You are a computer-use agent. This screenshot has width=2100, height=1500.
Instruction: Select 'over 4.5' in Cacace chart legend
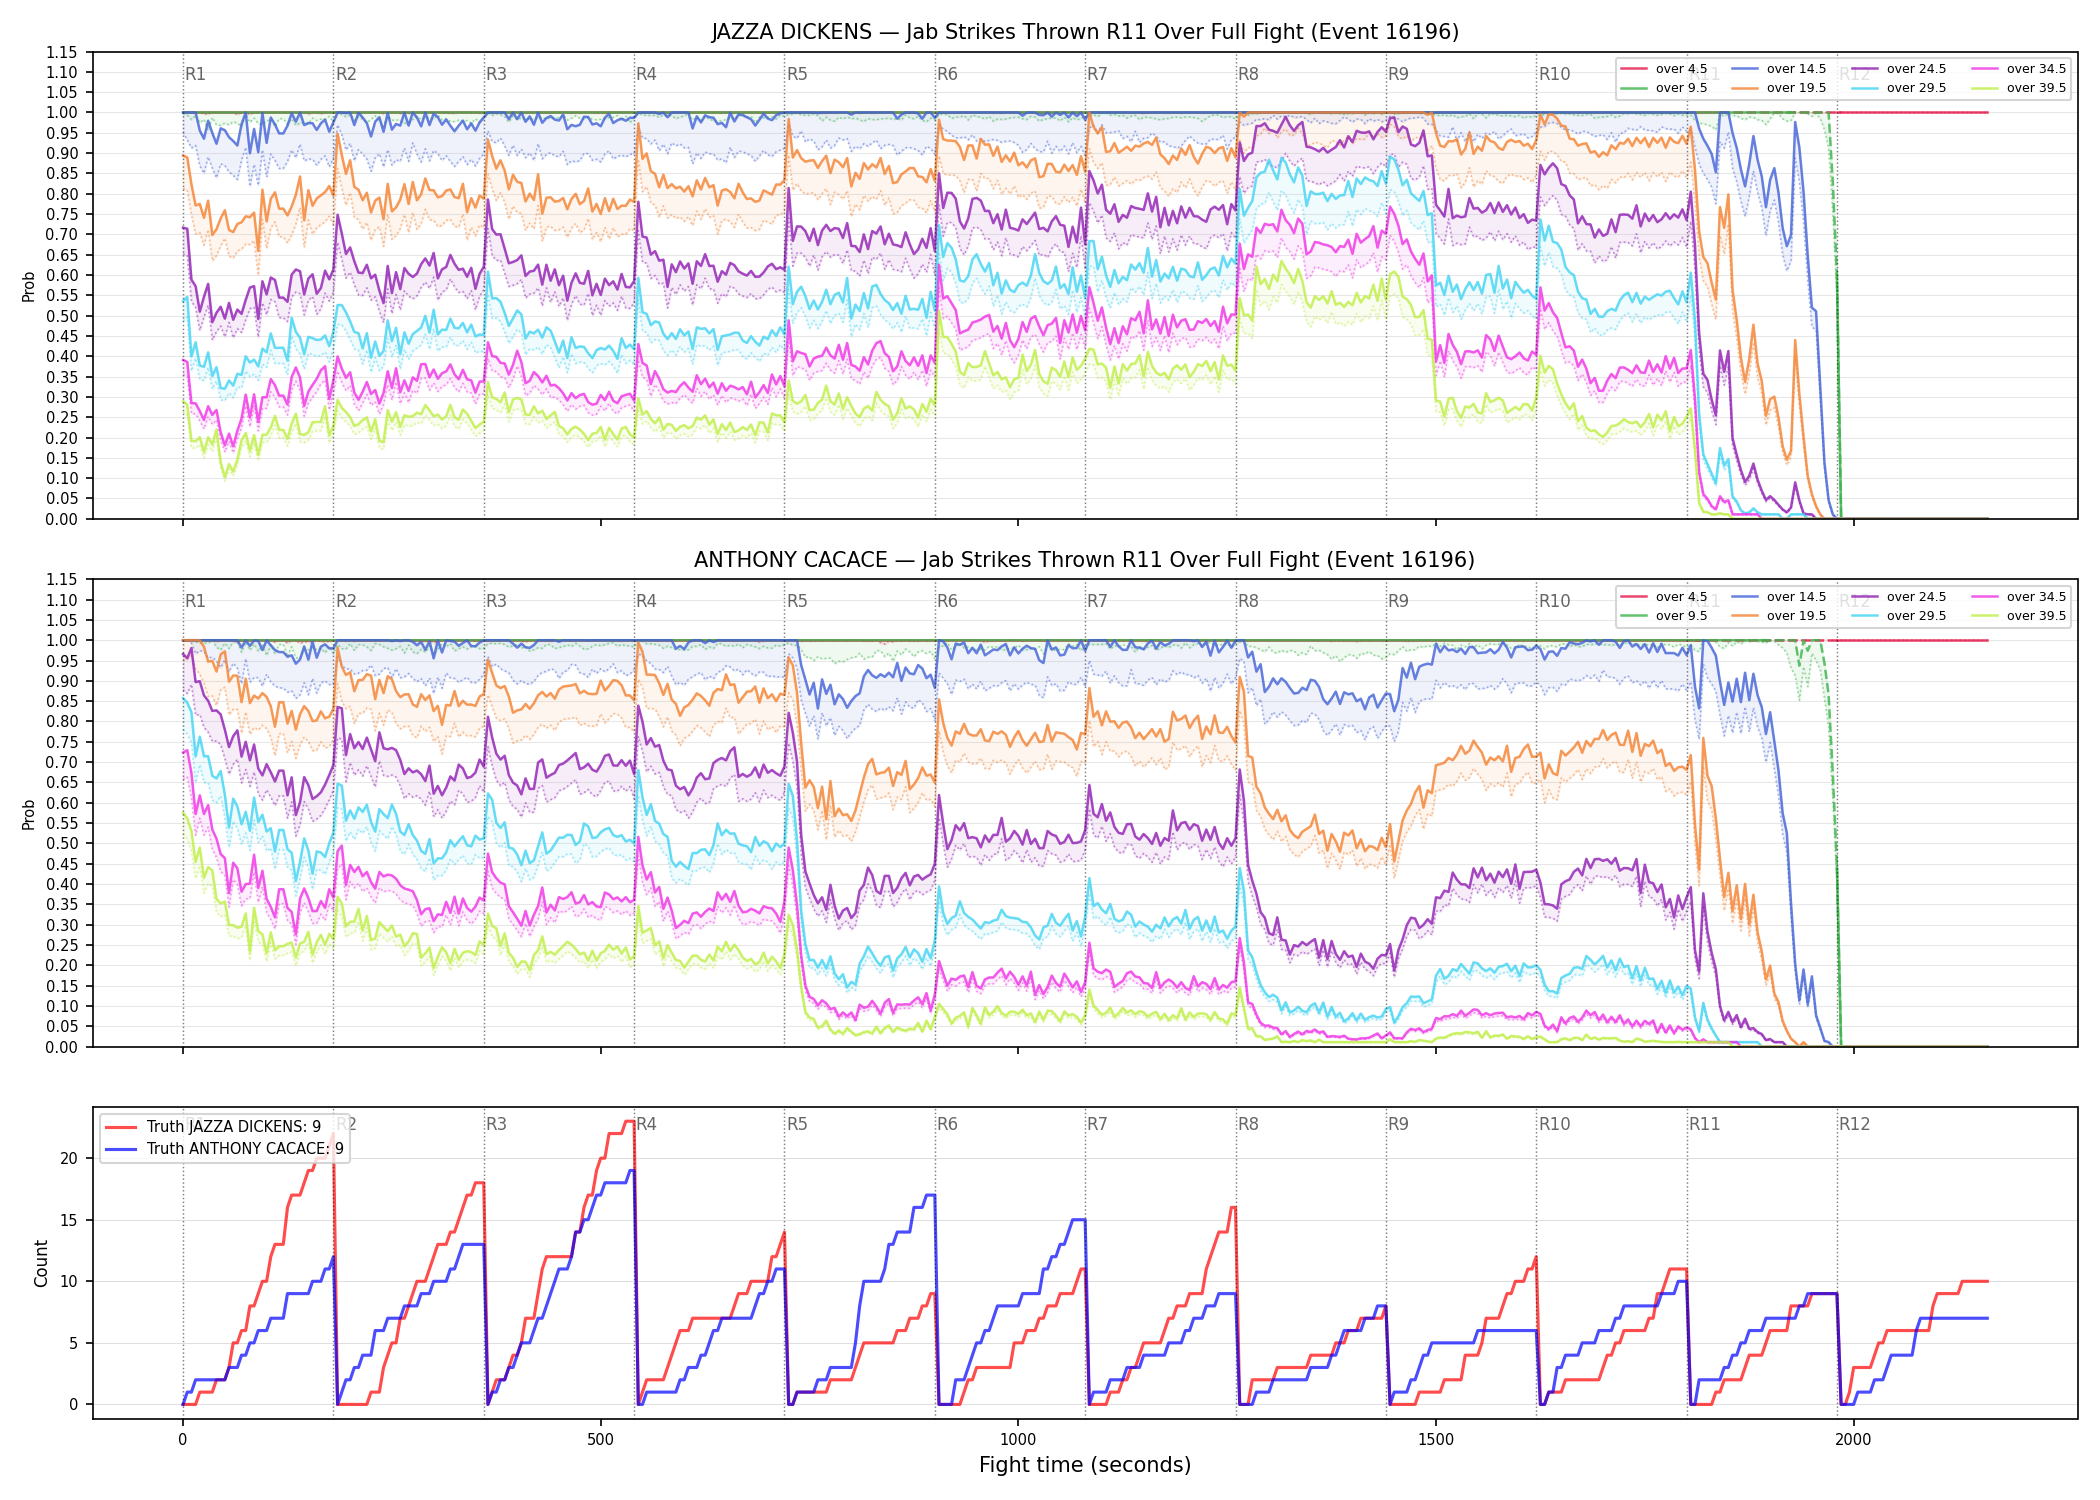[x=1664, y=597]
